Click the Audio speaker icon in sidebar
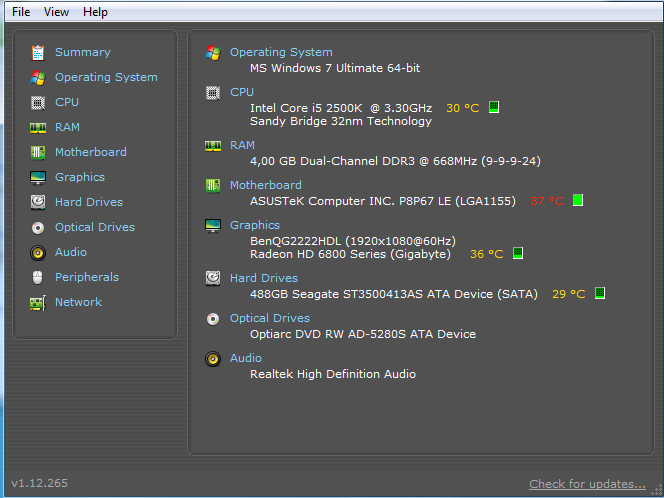This screenshot has height=498, width=664. pyautogui.click(x=38, y=252)
